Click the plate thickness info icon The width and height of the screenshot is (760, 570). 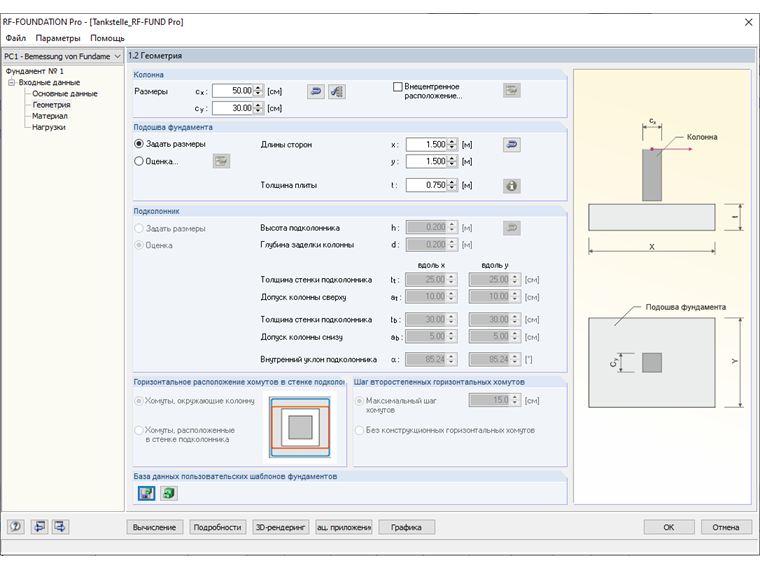(x=511, y=186)
